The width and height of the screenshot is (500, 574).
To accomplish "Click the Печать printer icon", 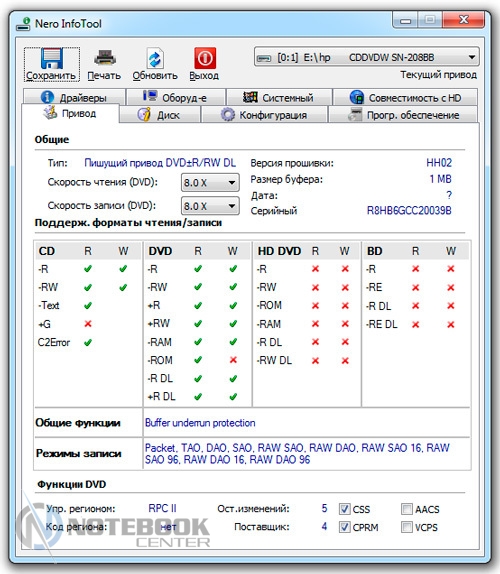I will pyautogui.click(x=105, y=58).
